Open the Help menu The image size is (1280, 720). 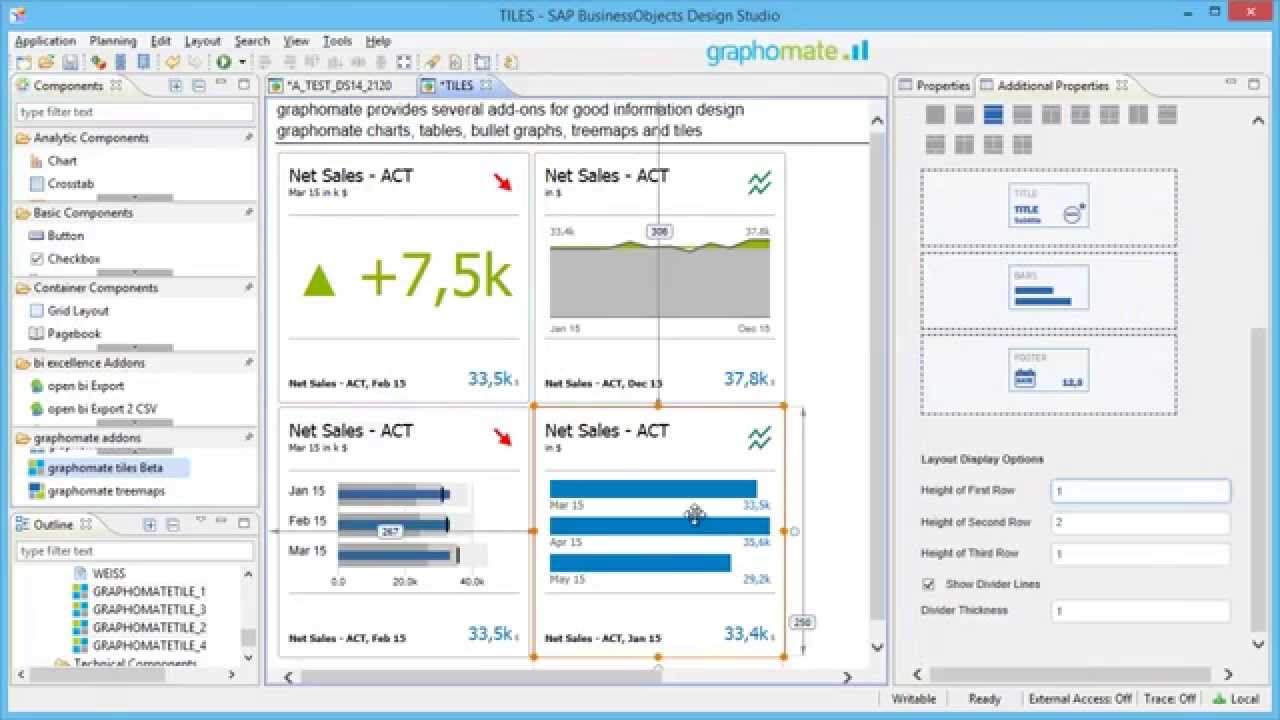[x=378, y=41]
